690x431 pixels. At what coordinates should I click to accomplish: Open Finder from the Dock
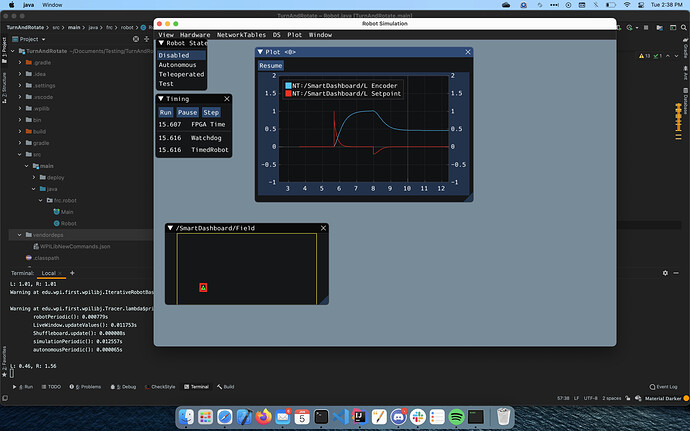[x=186, y=416]
